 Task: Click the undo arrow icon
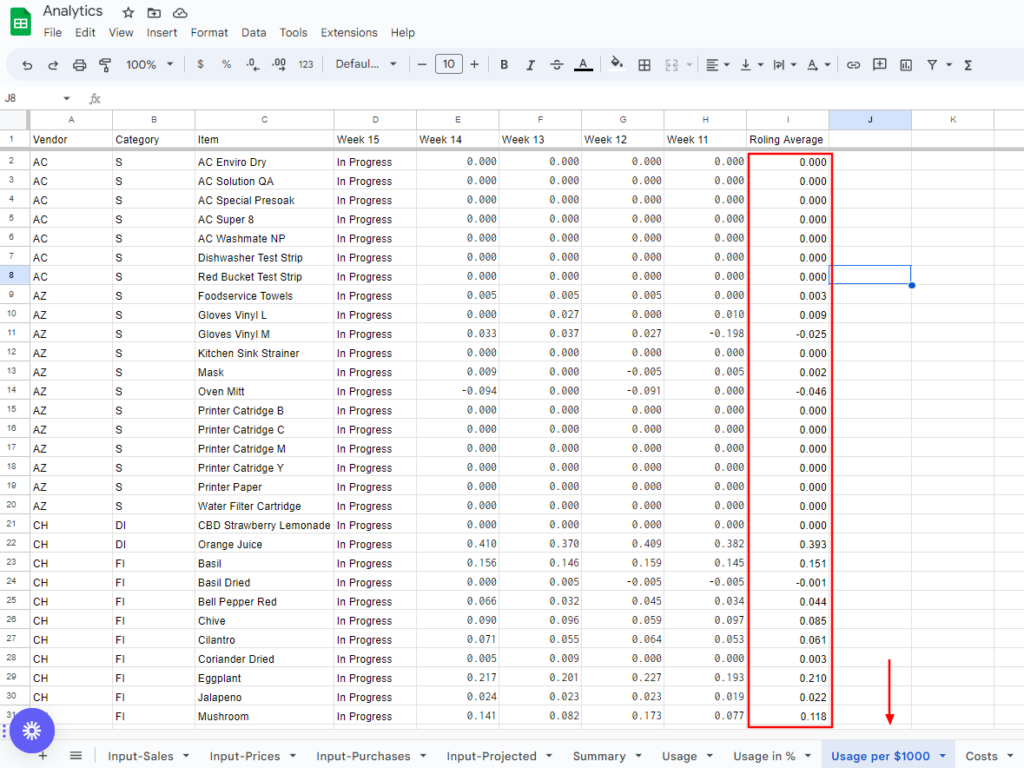pos(27,64)
